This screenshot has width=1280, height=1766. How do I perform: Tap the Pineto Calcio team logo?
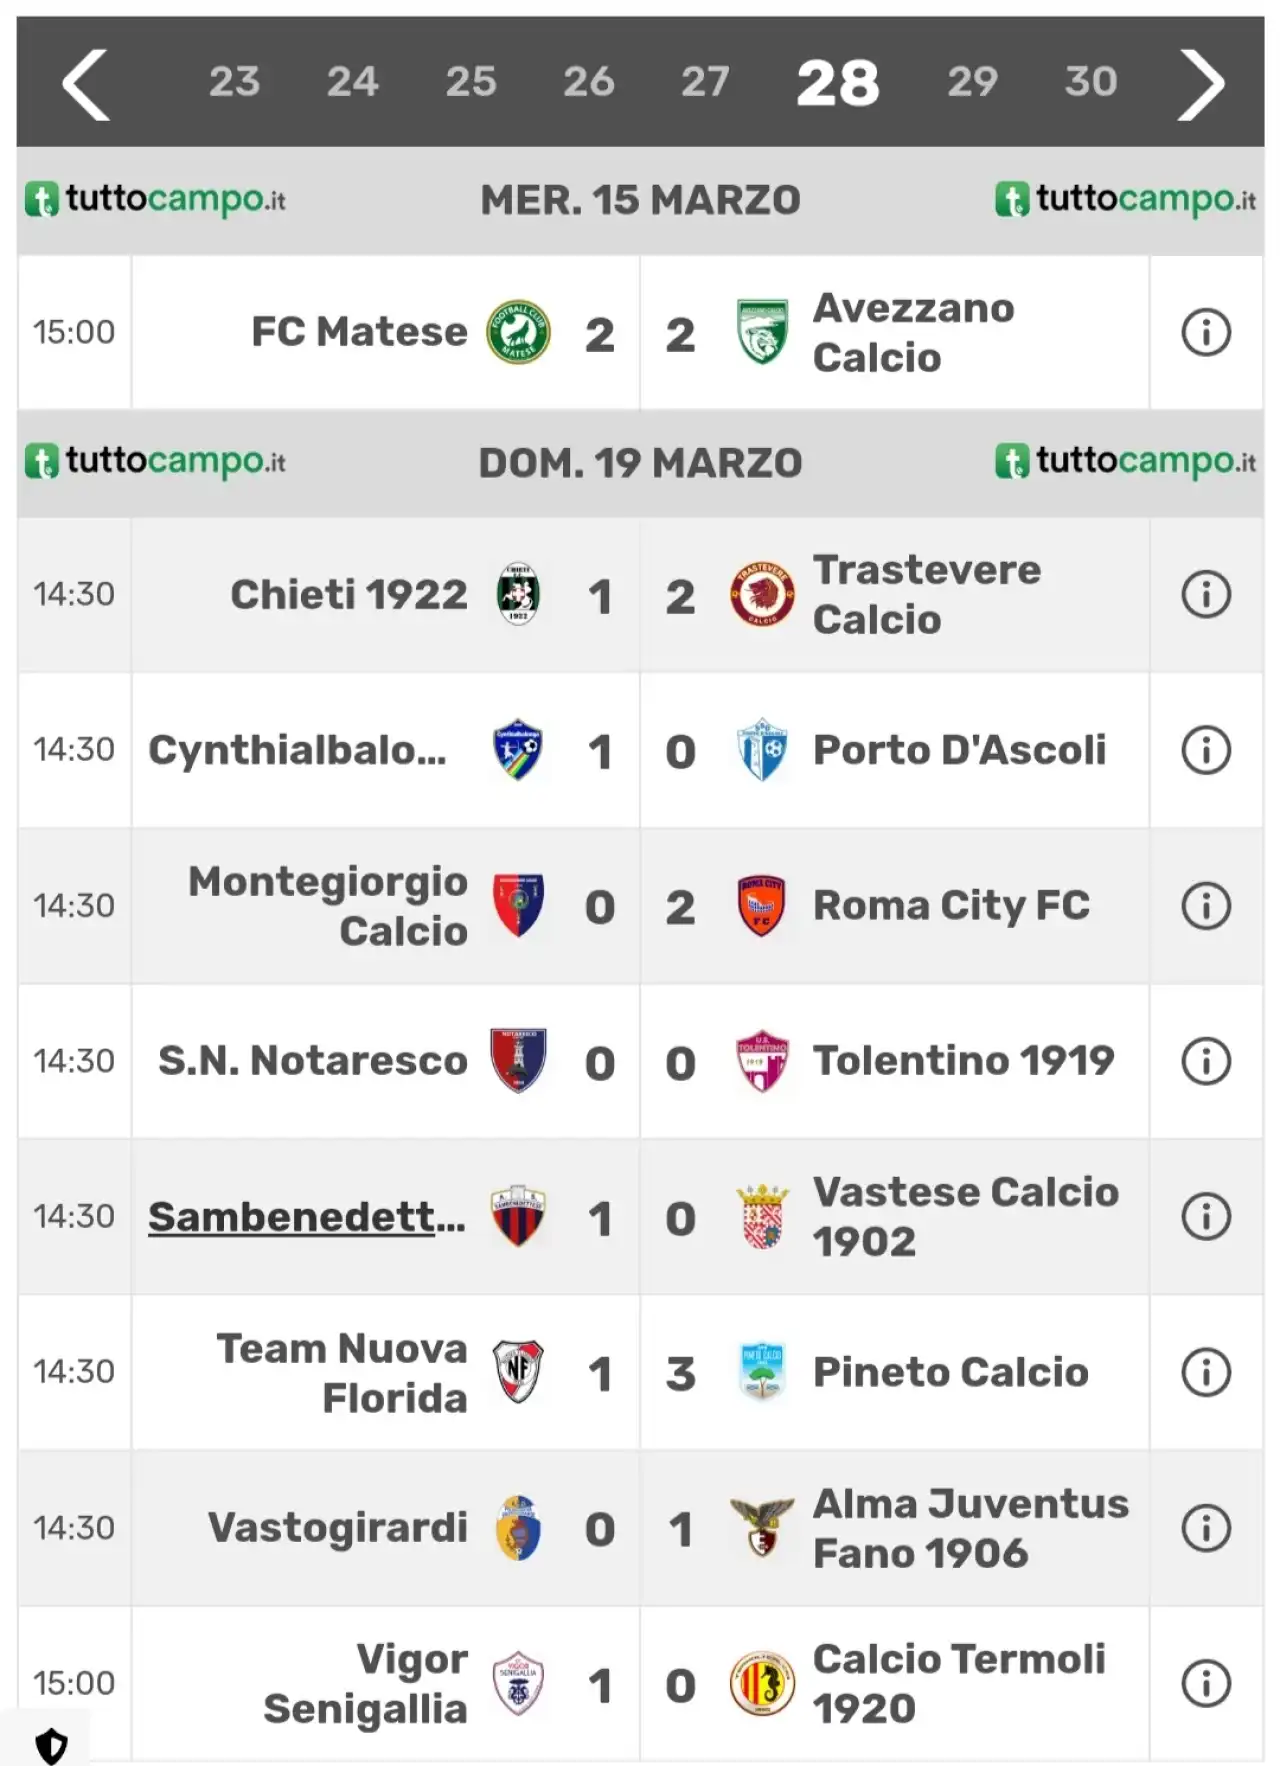click(x=762, y=1371)
